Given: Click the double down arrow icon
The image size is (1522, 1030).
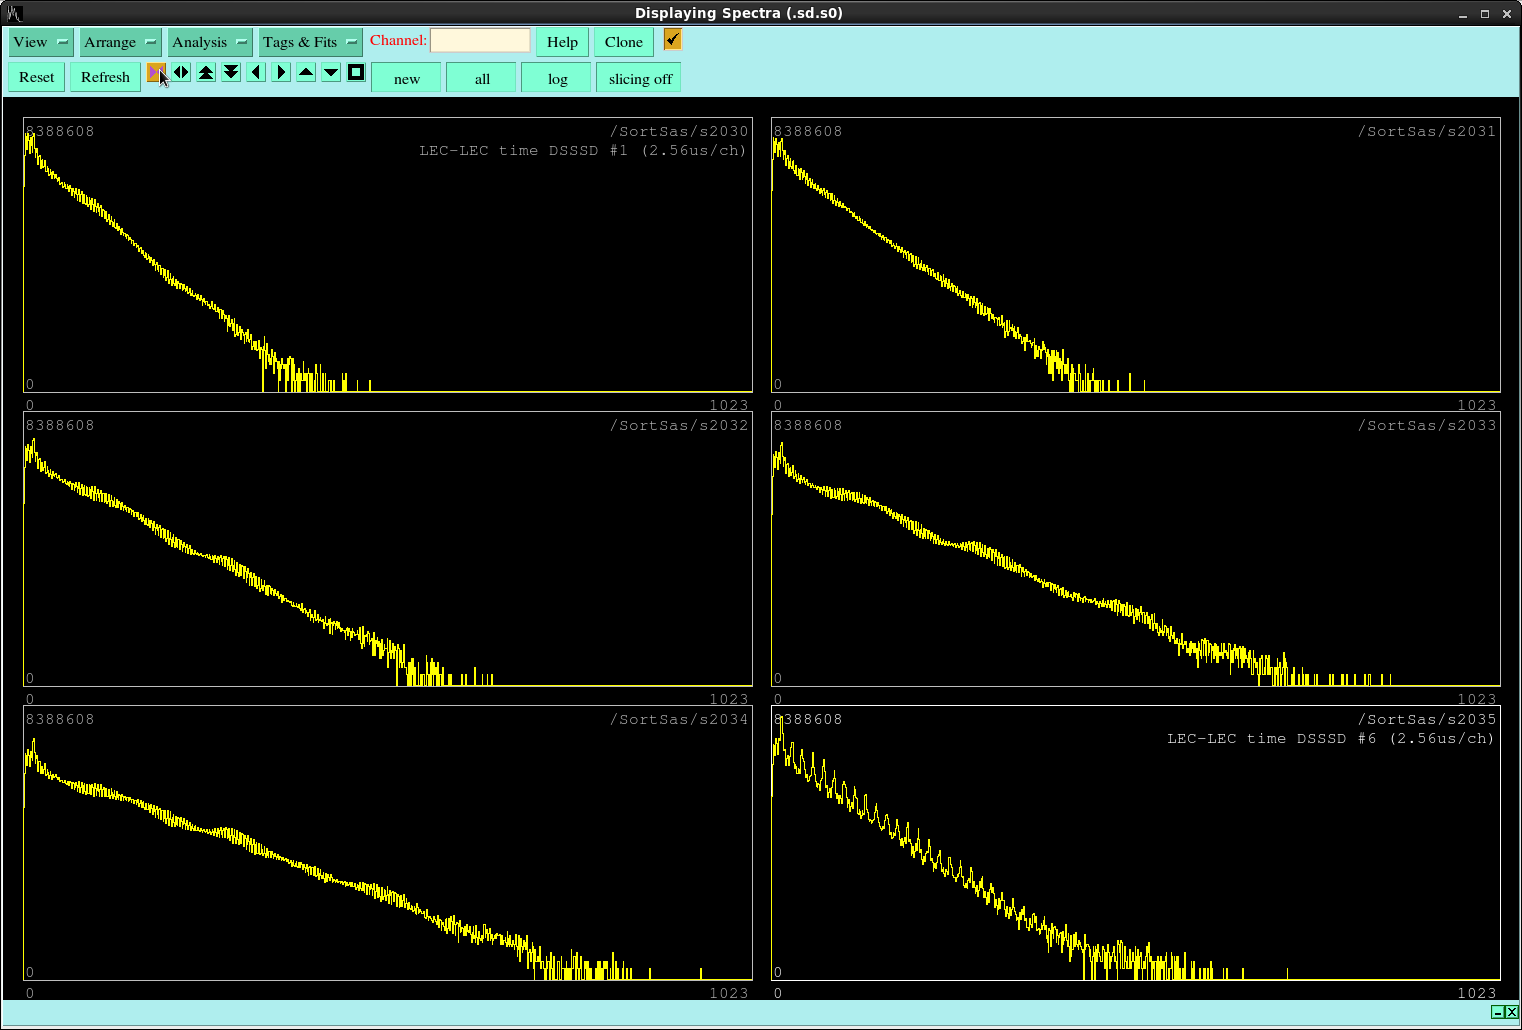Looking at the screenshot, I should (231, 72).
